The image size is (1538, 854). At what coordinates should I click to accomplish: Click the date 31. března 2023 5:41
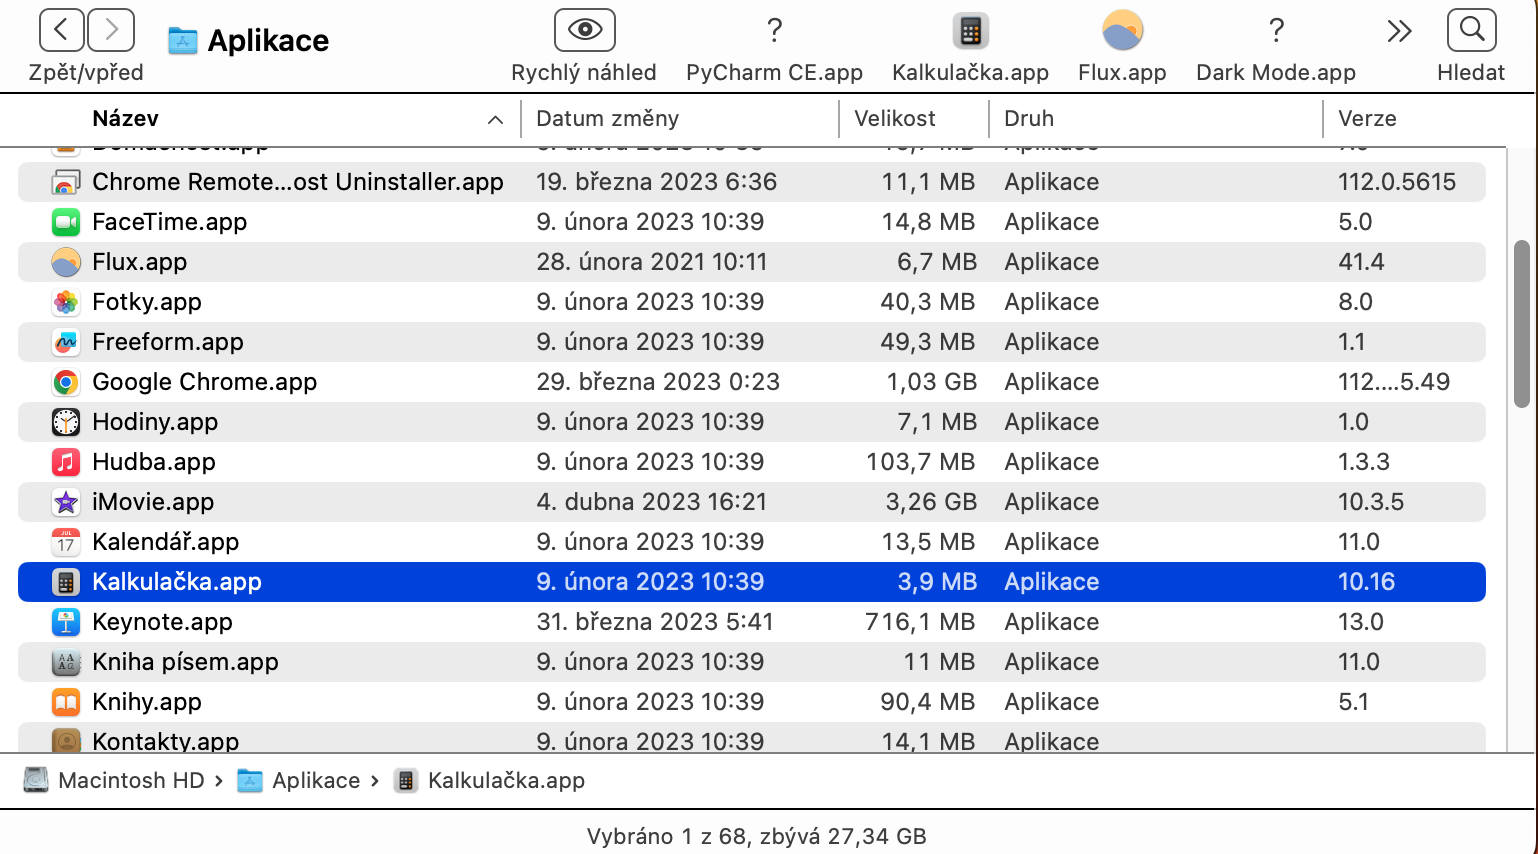pyautogui.click(x=655, y=622)
